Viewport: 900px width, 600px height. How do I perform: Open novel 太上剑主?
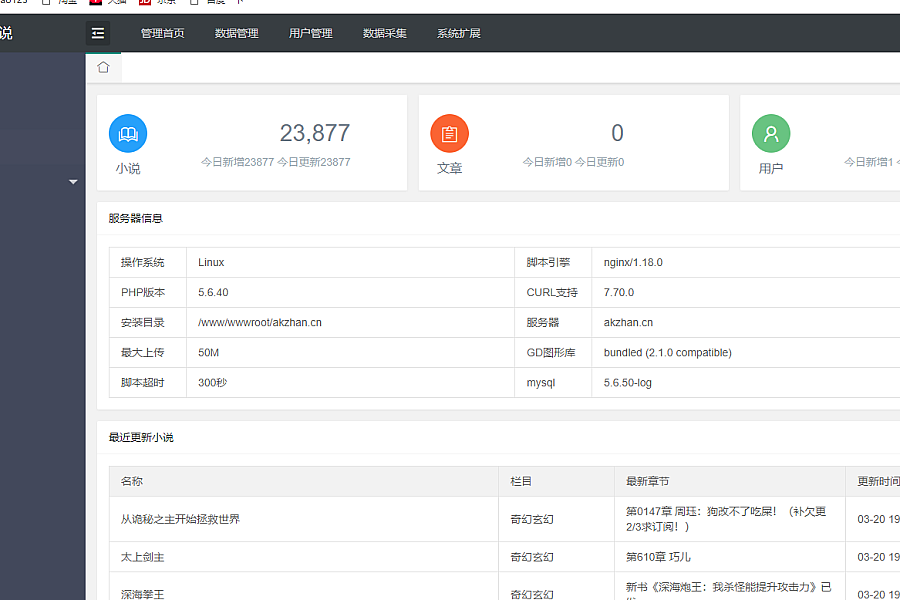pyautogui.click(x=142, y=557)
